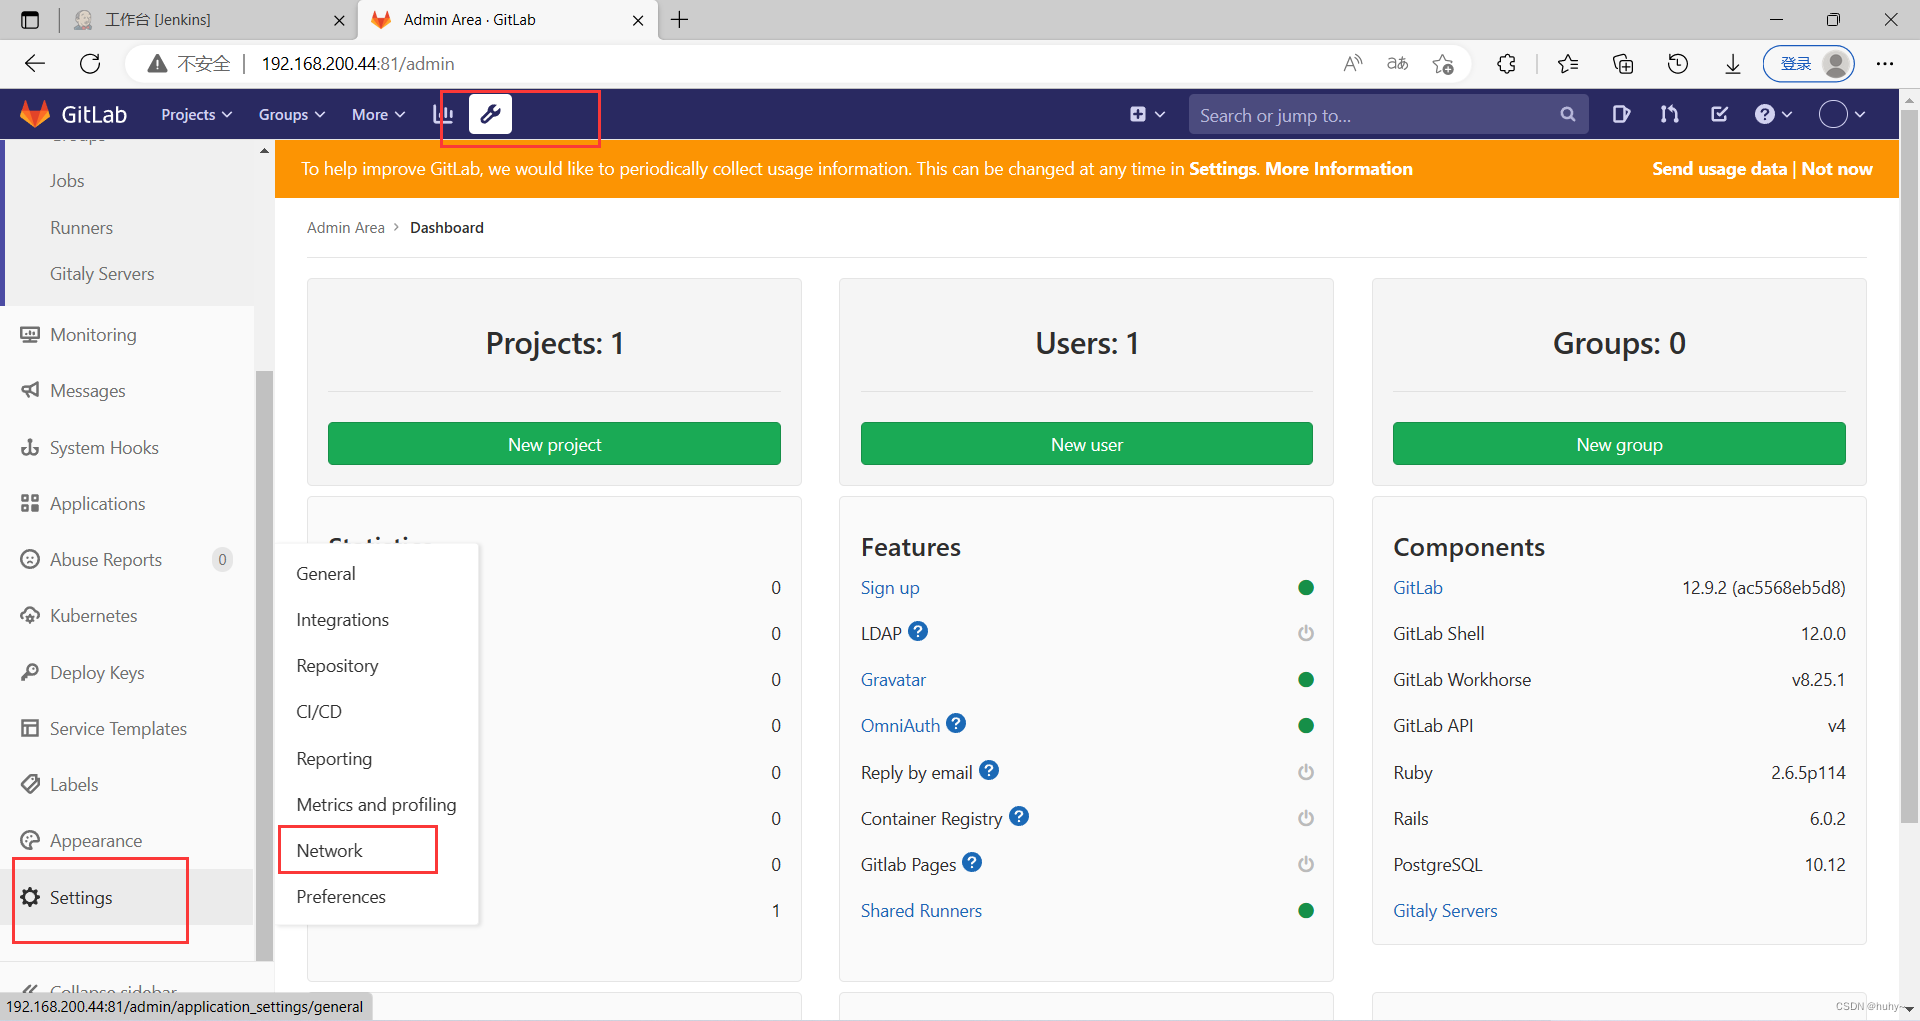The image size is (1920, 1021).
Task: Select Integrations in Settings flyout
Action: (342, 619)
